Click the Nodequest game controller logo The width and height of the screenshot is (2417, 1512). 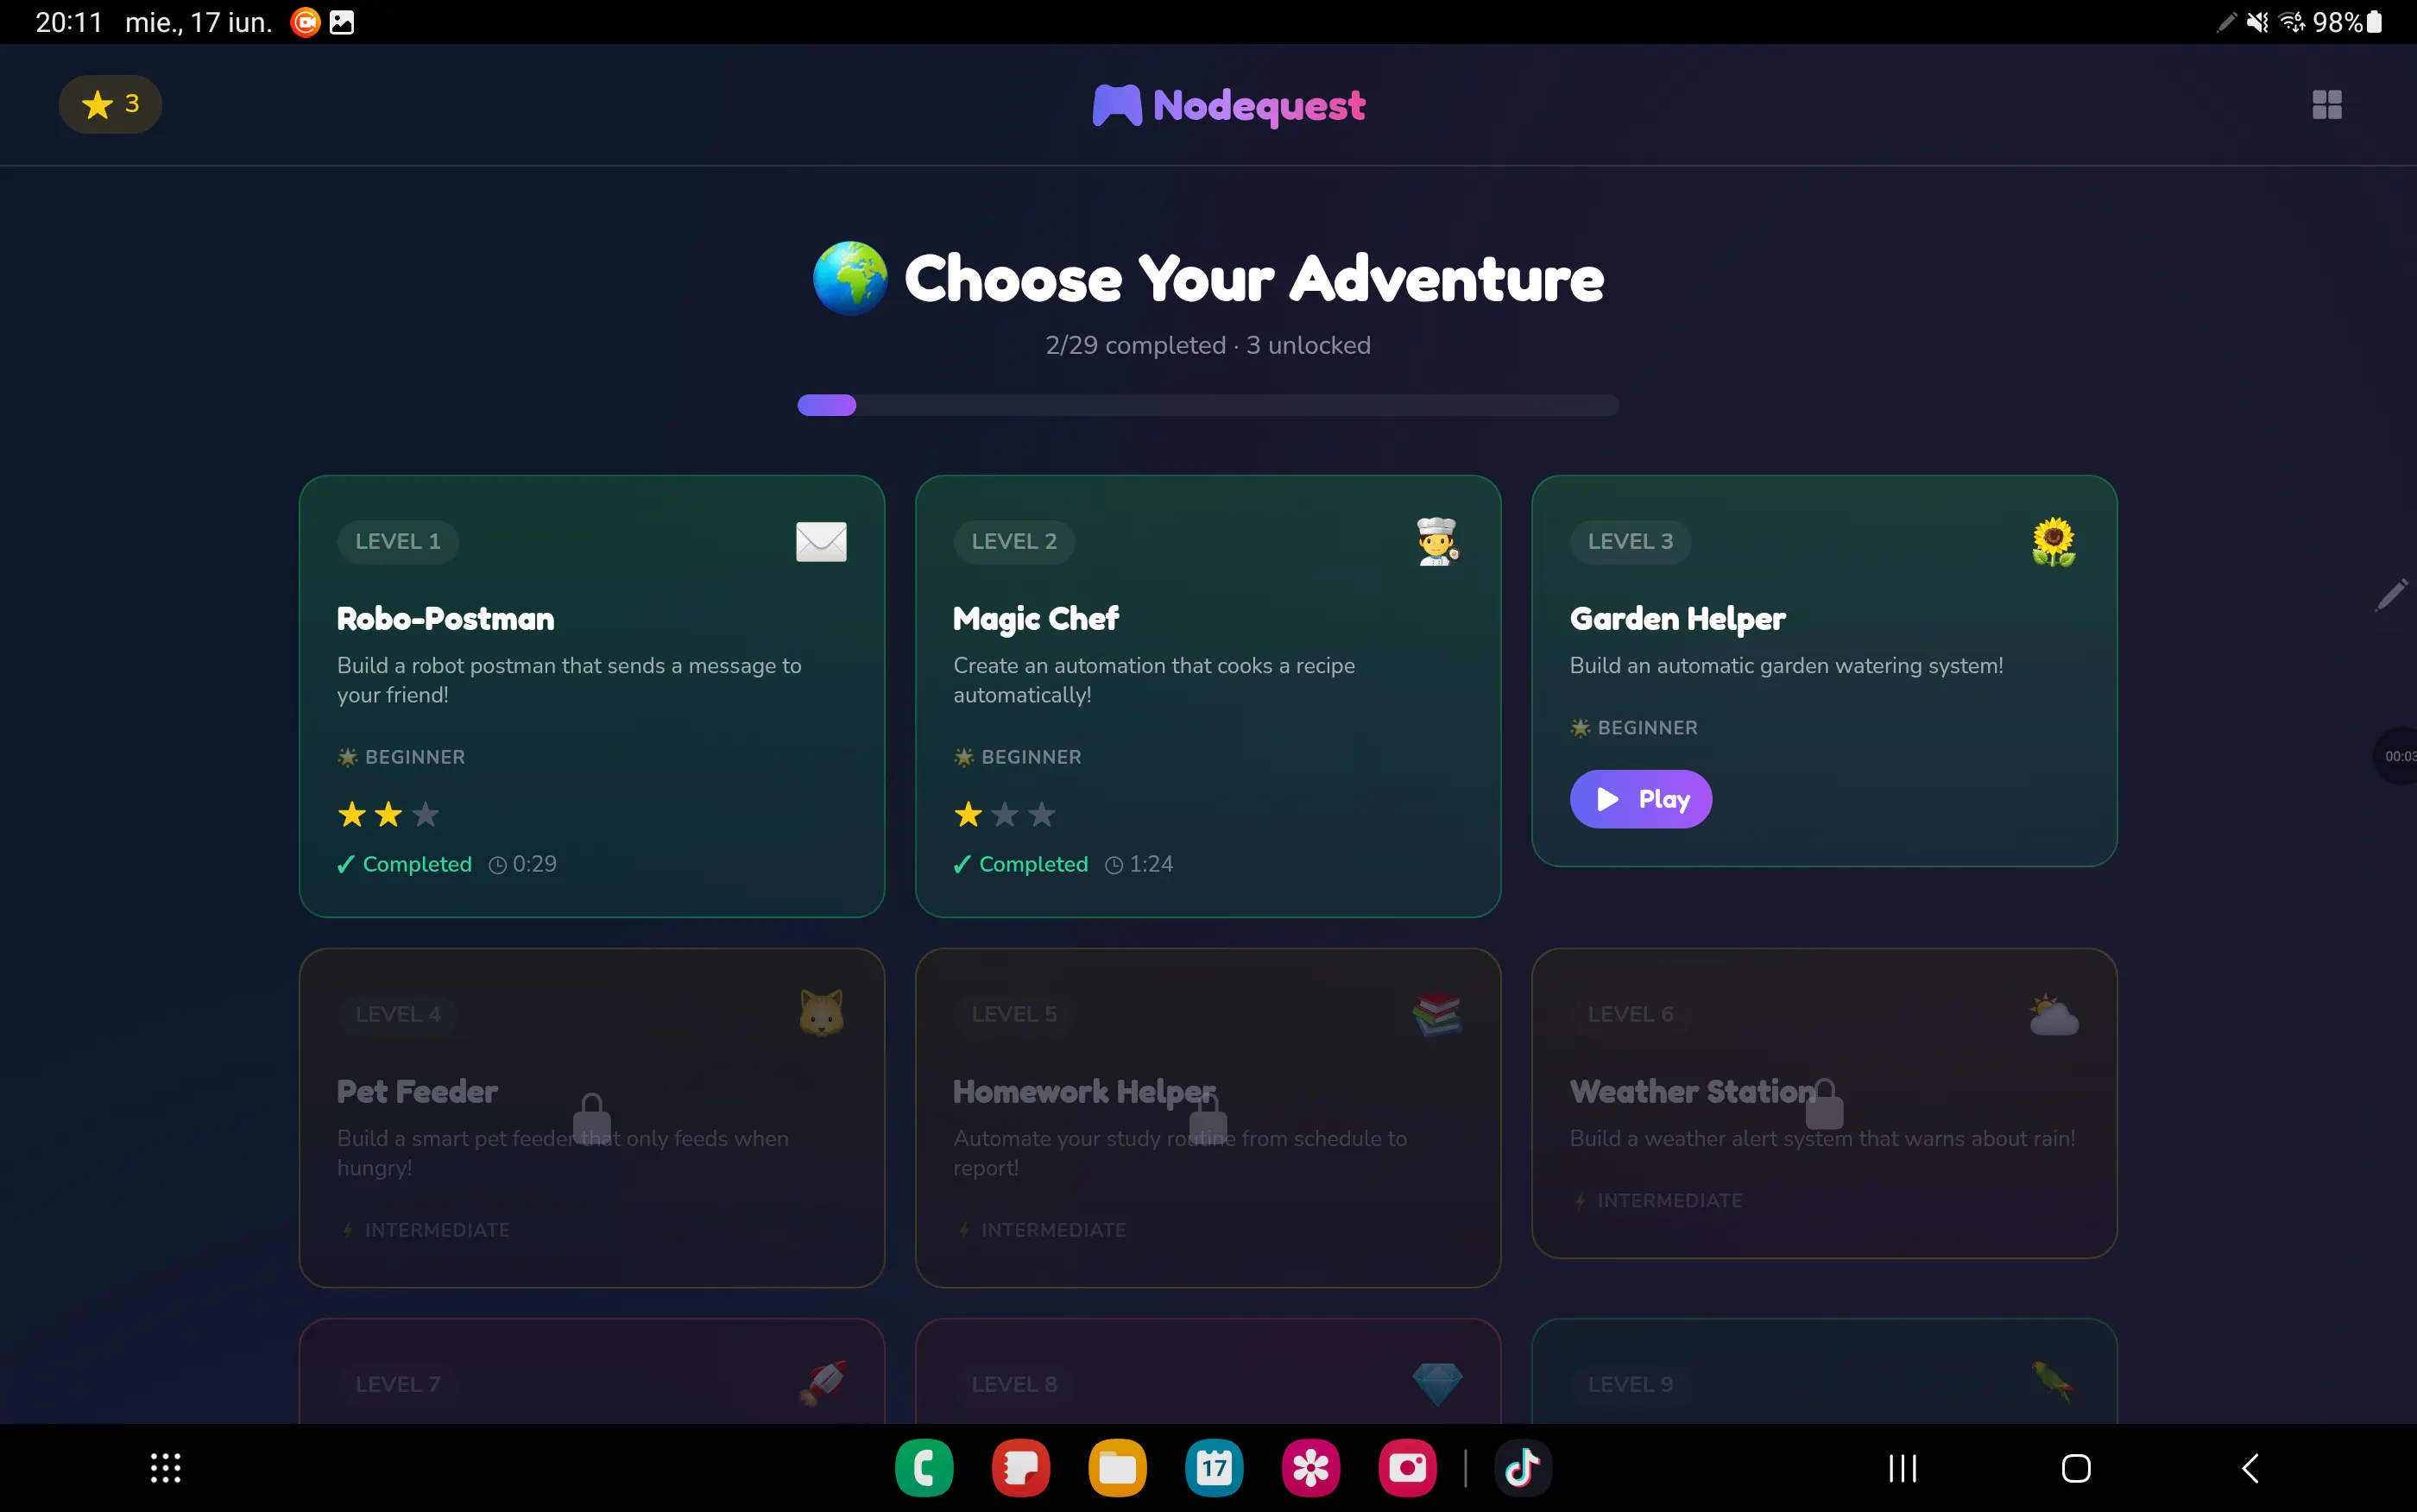(1116, 105)
